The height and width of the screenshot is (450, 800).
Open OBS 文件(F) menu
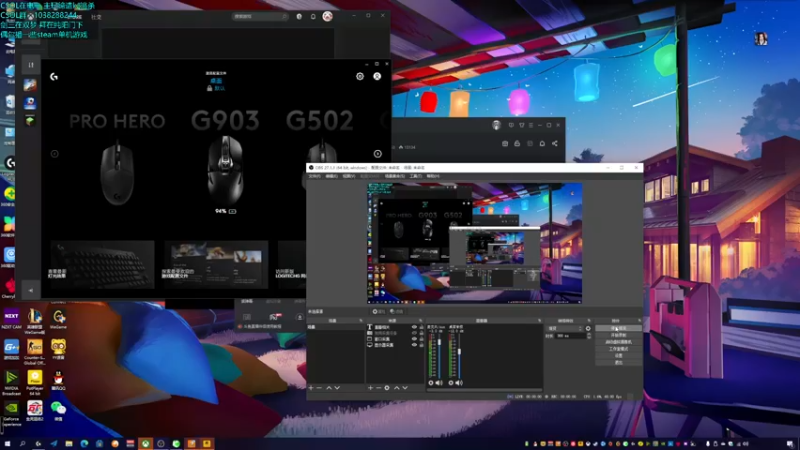315,176
